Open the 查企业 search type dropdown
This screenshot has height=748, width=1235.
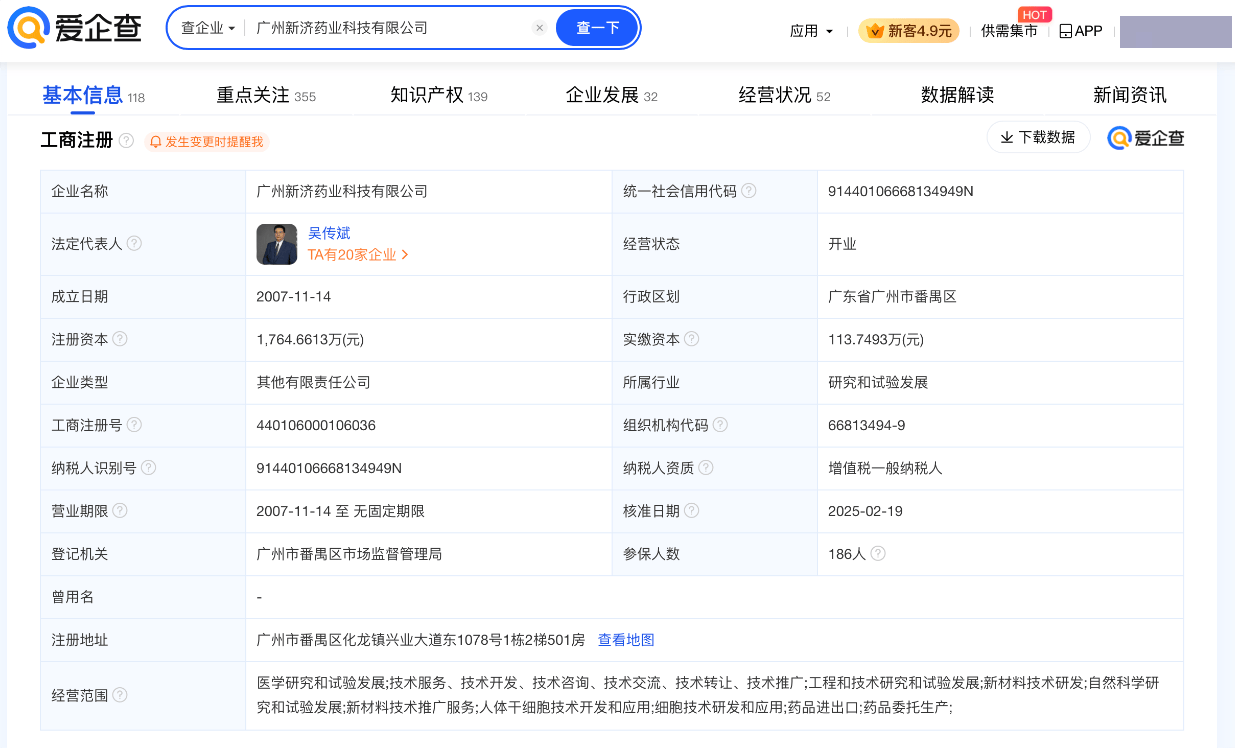(x=207, y=28)
